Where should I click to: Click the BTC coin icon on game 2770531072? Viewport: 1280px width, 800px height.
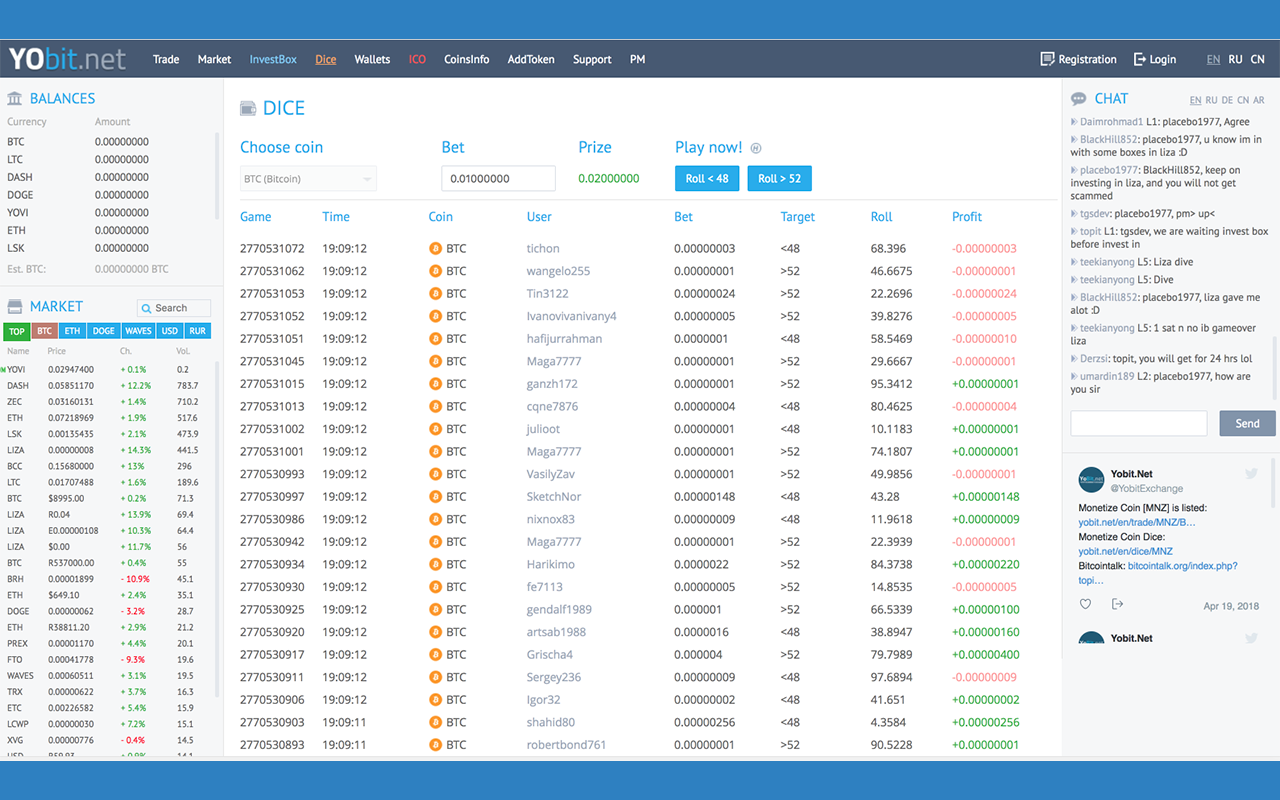click(x=435, y=248)
